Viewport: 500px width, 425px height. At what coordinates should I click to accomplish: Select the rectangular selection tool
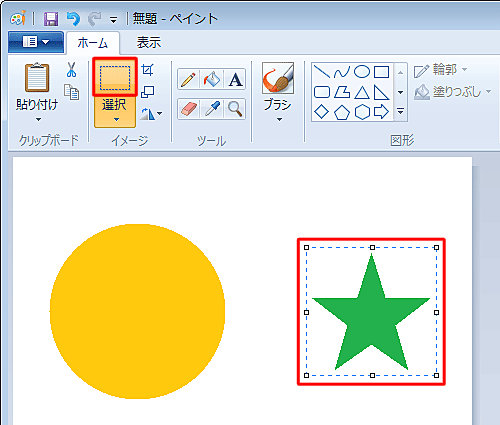tap(115, 77)
